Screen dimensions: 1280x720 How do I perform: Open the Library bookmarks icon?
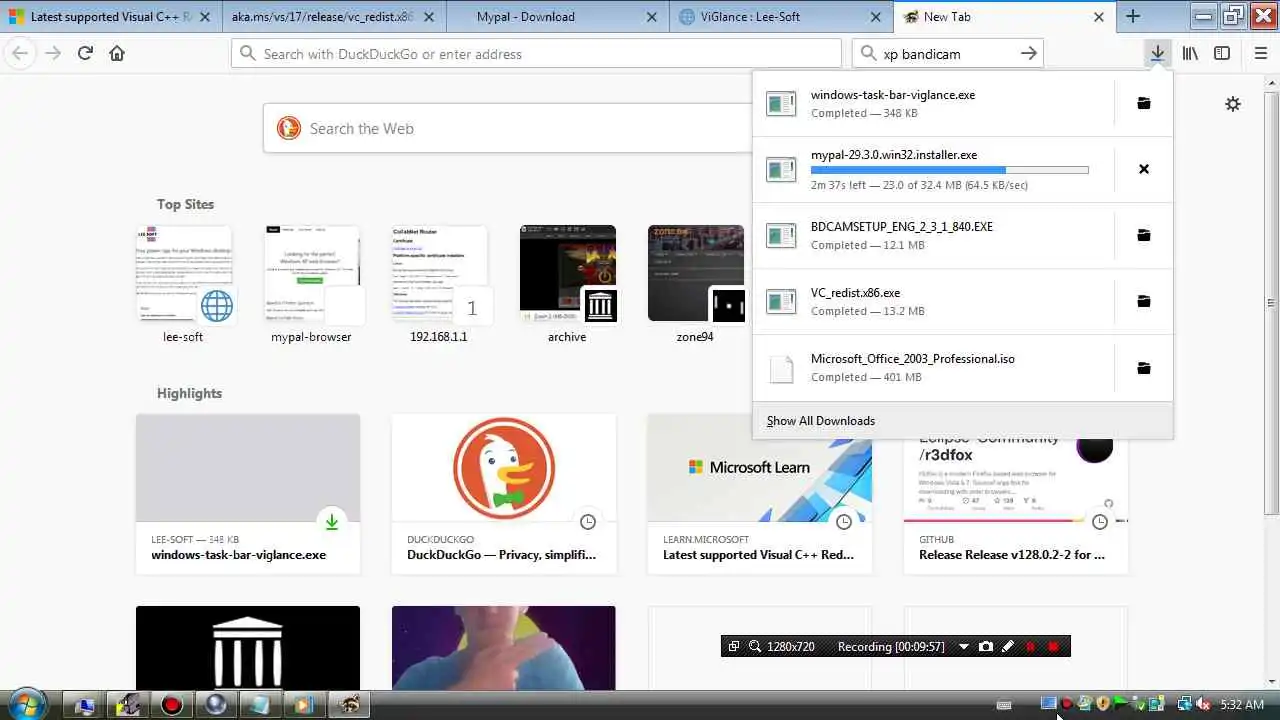pyautogui.click(x=1190, y=54)
